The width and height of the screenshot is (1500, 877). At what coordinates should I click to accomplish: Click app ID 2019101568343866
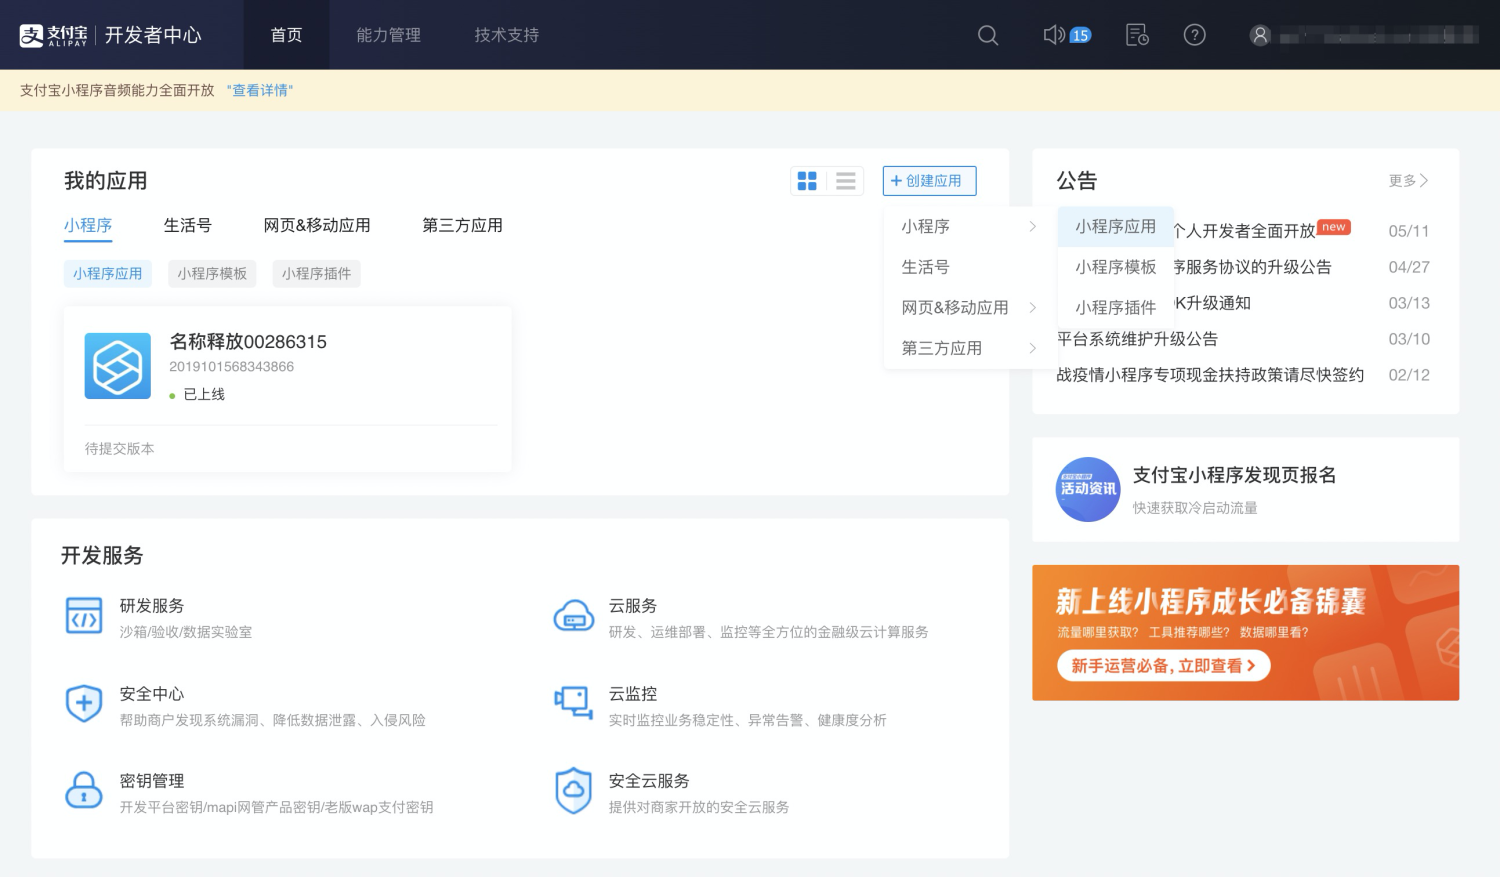click(x=232, y=367)
